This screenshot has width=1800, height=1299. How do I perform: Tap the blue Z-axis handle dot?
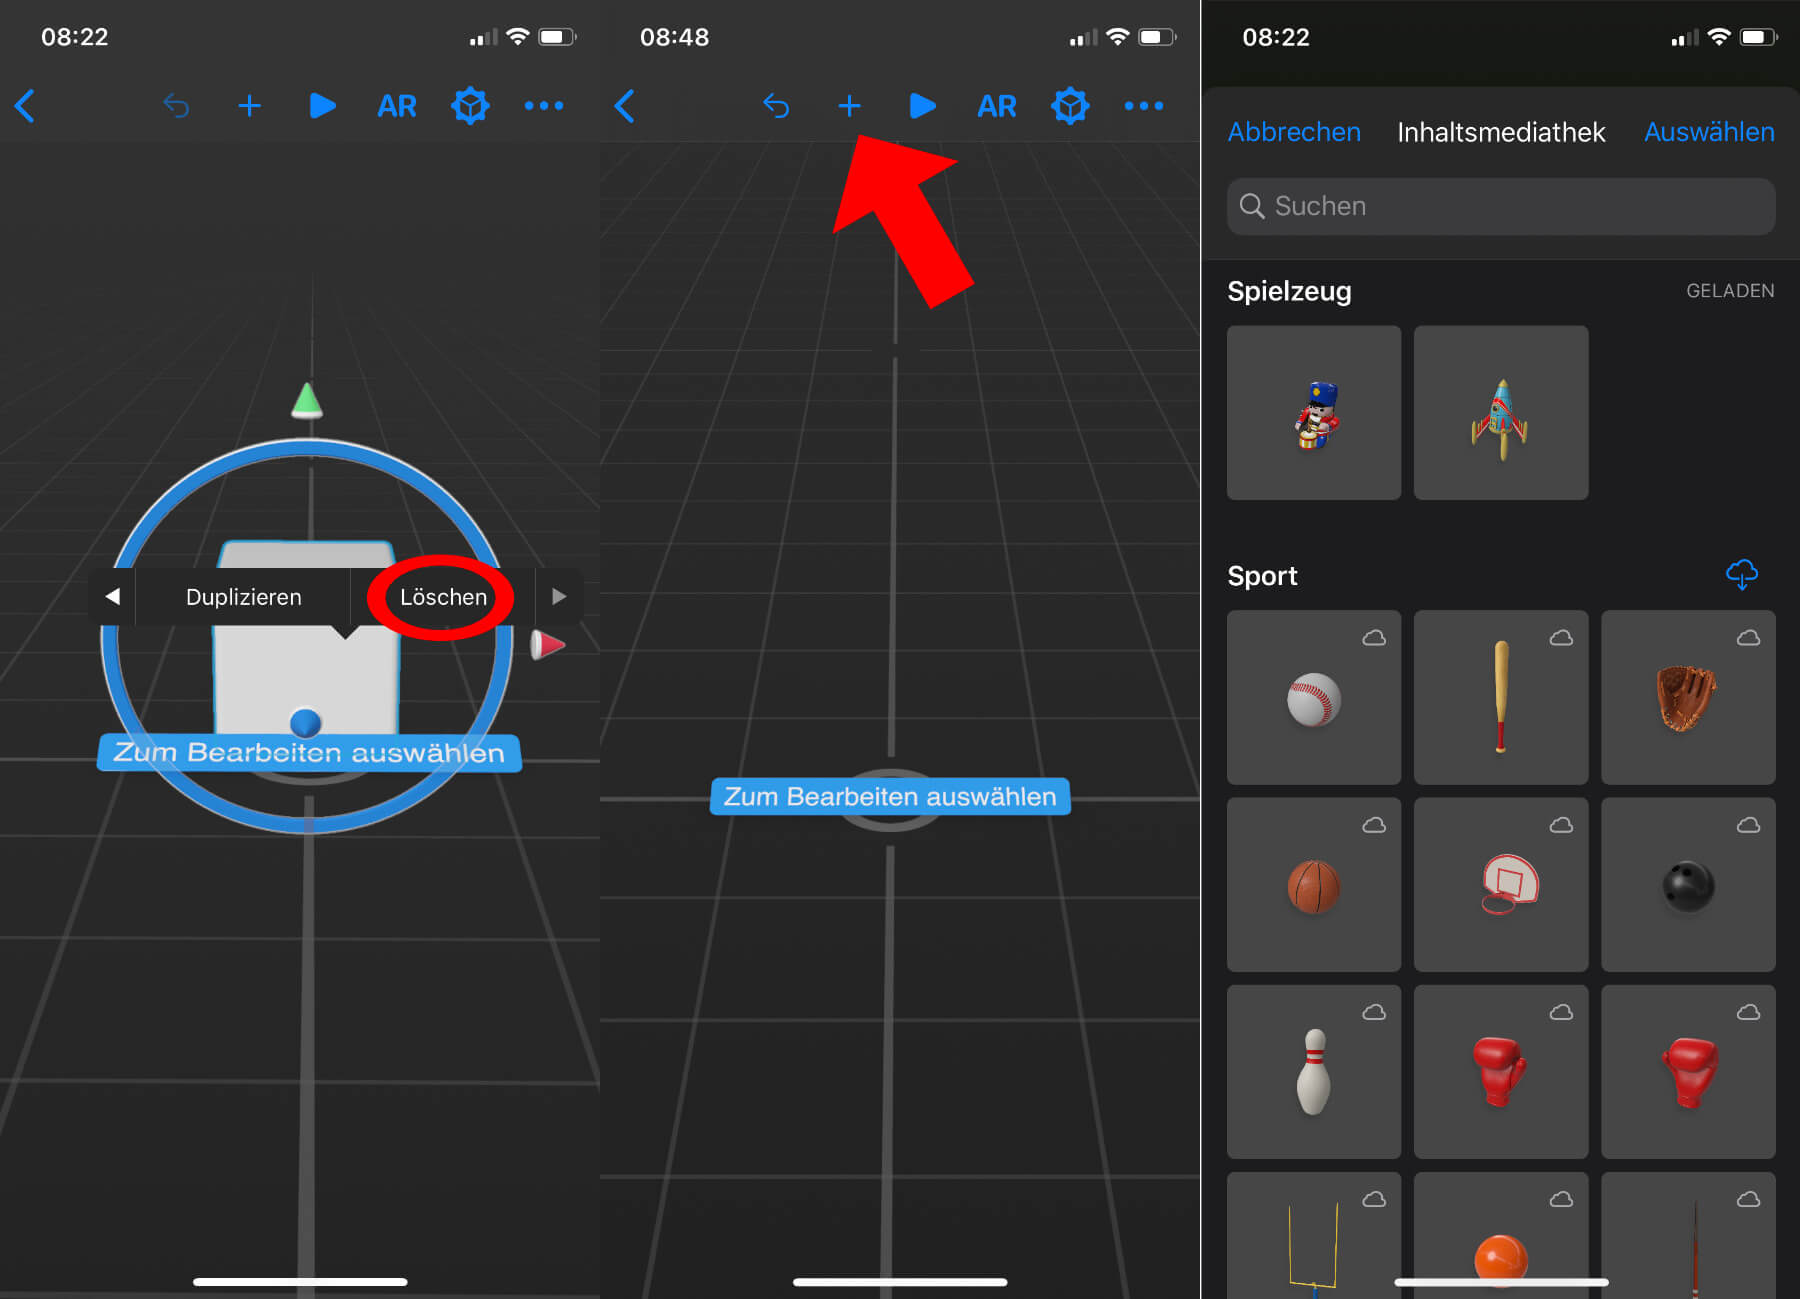click(305, 722)
